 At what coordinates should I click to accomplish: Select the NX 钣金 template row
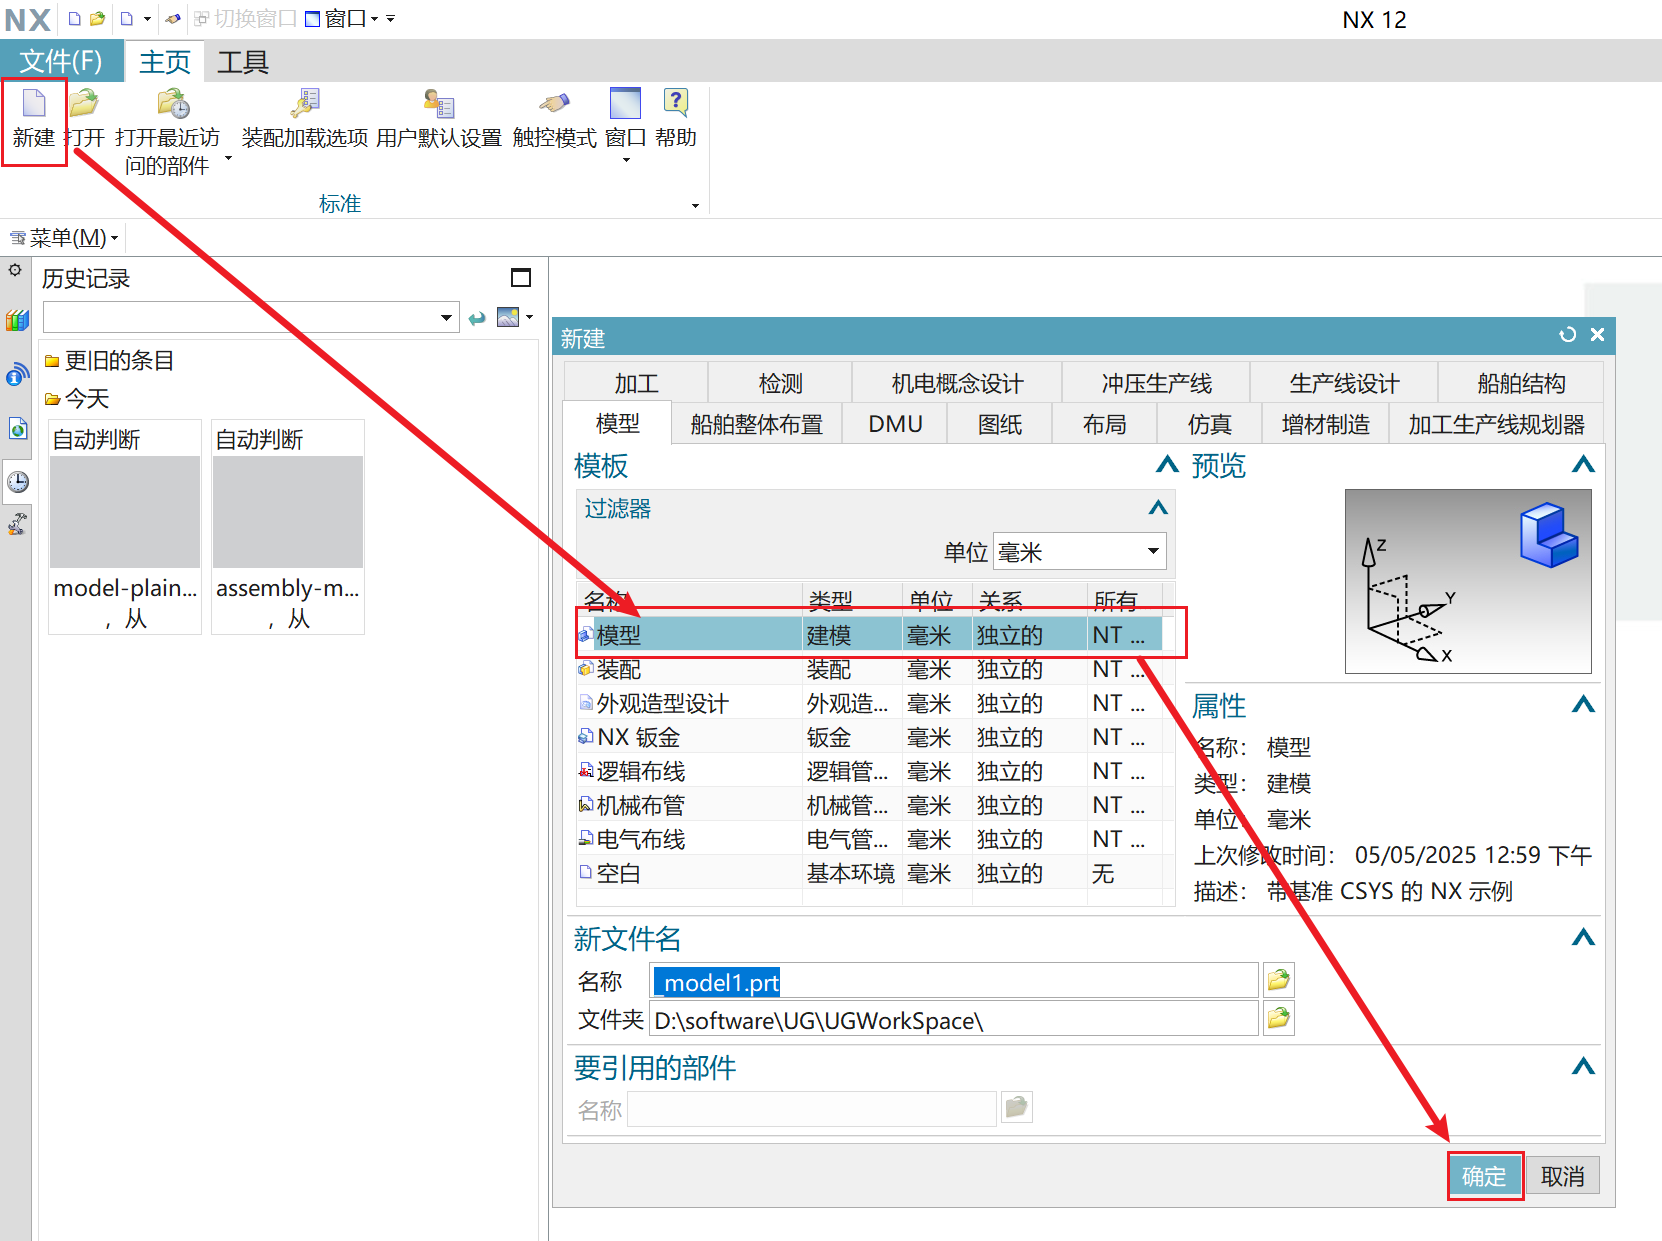870,737
